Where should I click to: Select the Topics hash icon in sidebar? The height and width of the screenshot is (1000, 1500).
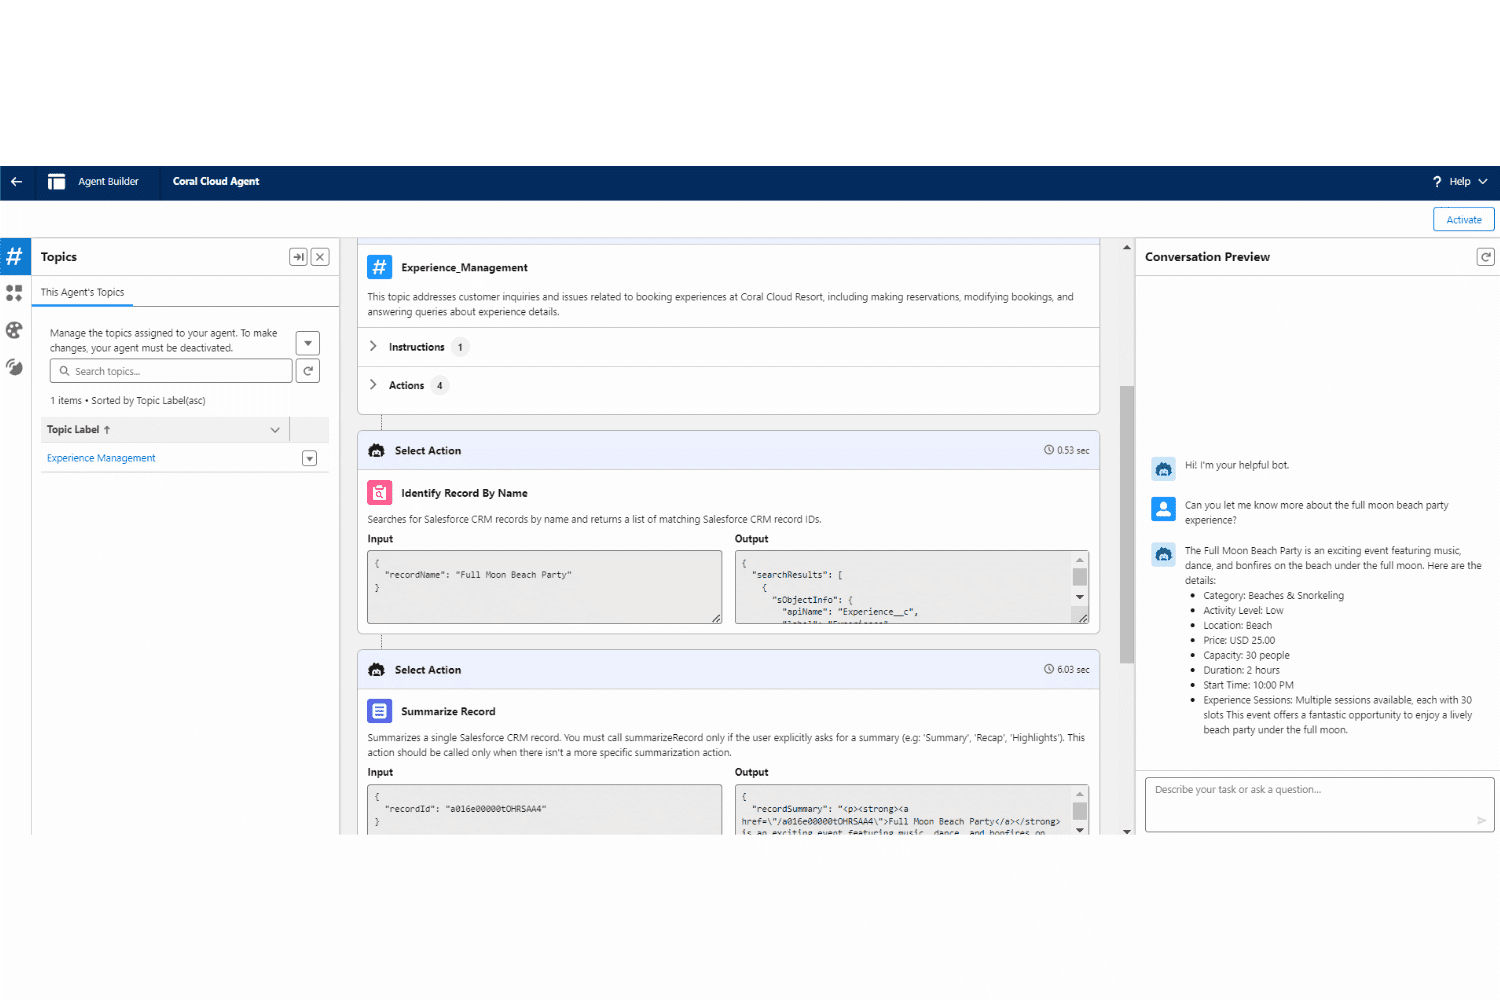[x=15, y=257]
